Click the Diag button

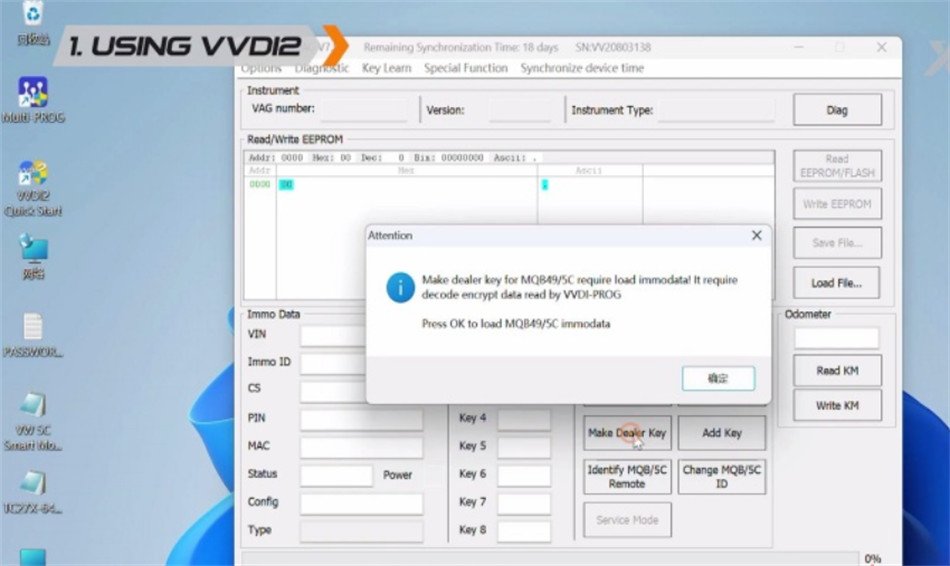pyautogui.click(x=837, y=110)
